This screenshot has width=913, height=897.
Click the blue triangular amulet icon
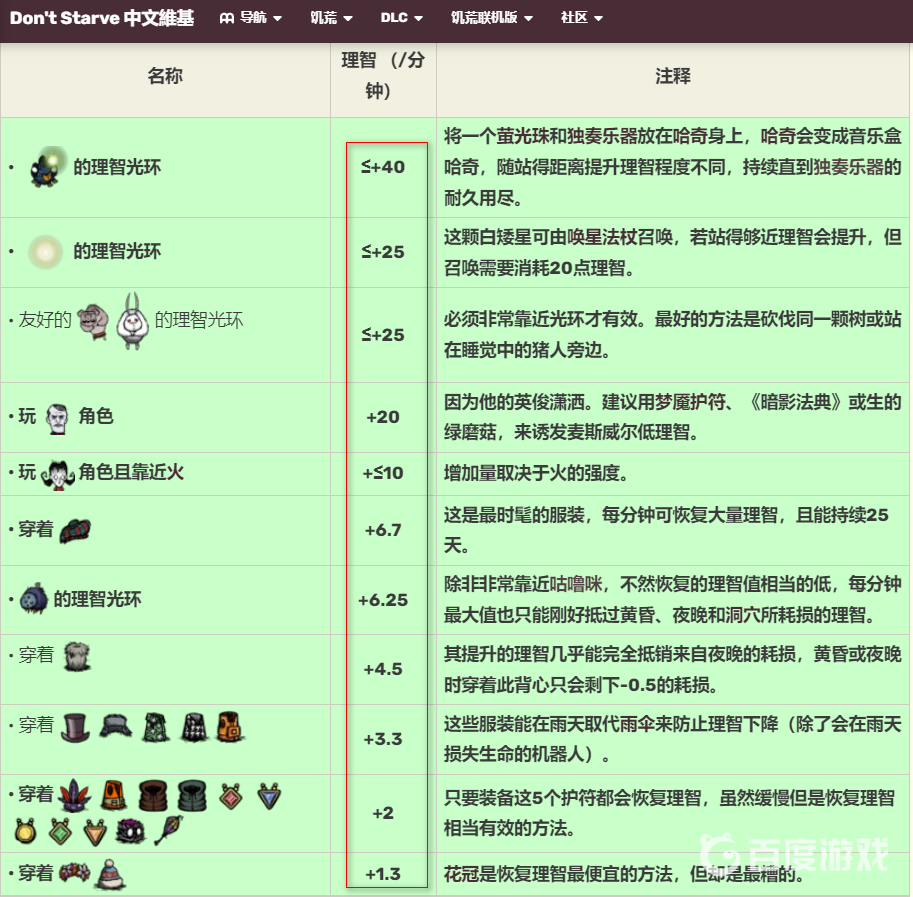point(269,796)
